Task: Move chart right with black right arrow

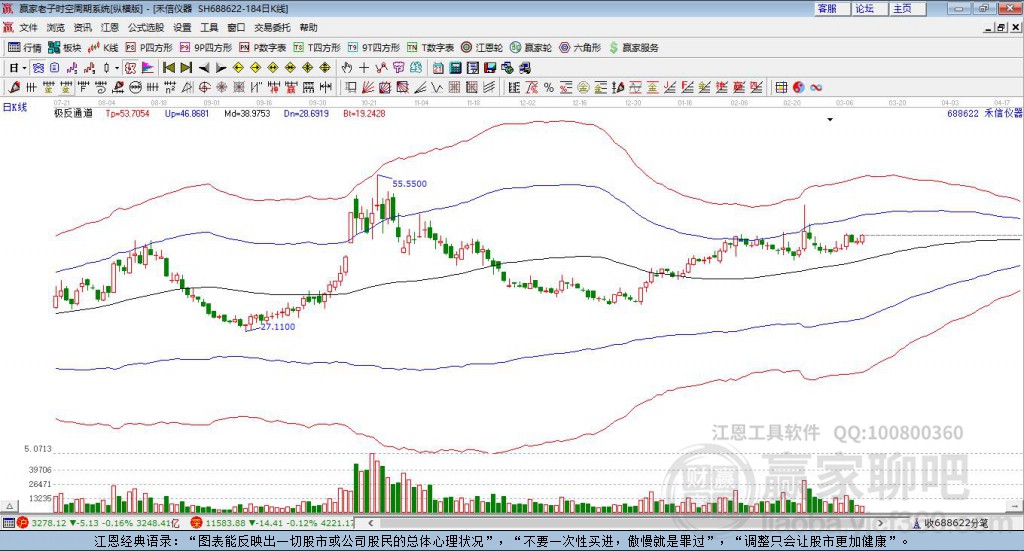Action: [221, 68]
